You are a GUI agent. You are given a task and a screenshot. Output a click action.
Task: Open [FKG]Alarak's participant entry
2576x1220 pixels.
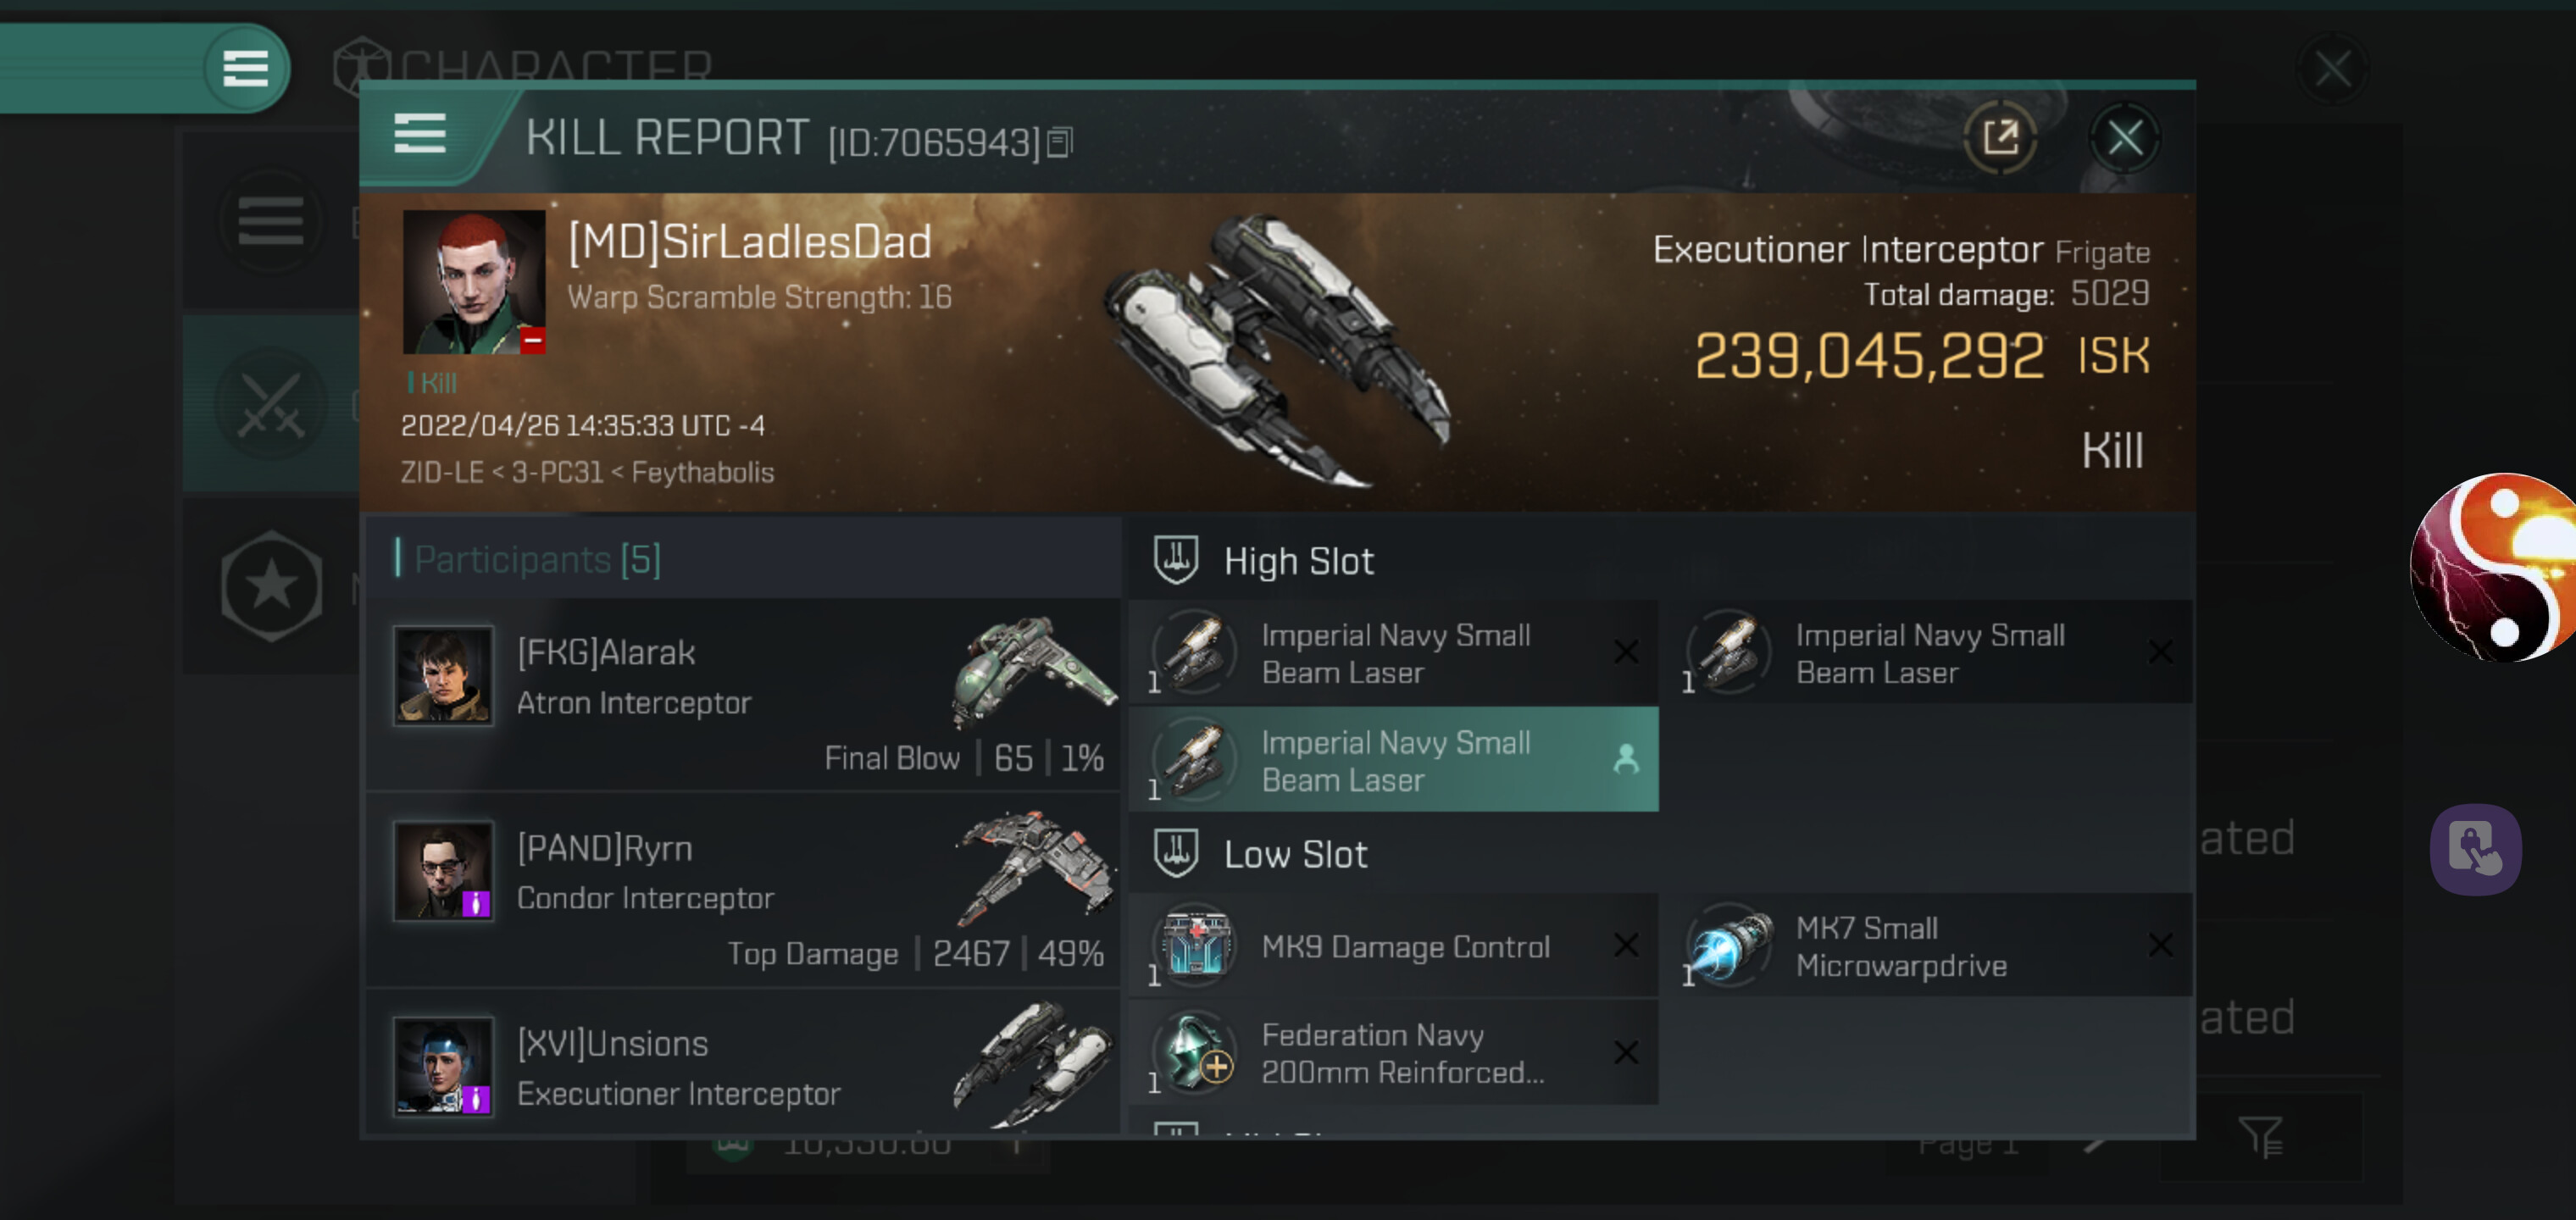click(742, 694)
